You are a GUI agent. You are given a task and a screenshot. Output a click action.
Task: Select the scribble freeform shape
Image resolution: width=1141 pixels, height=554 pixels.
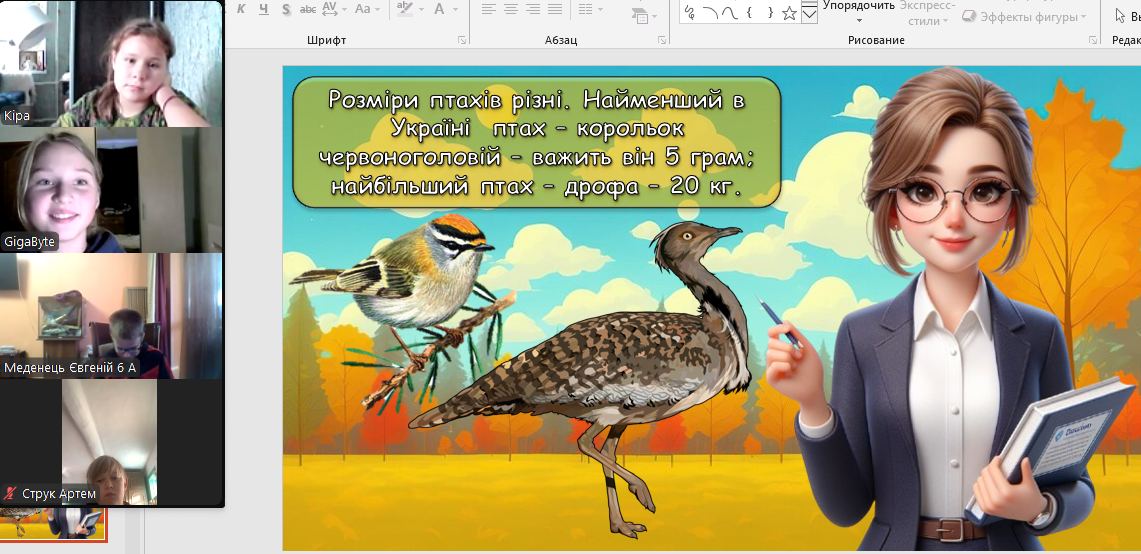(x=690, y=12)
